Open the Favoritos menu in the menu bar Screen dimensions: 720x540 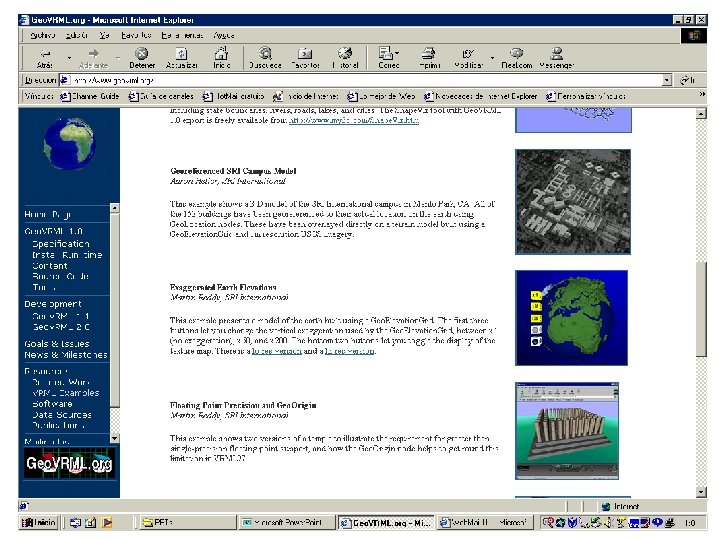(x=136, y=35)
